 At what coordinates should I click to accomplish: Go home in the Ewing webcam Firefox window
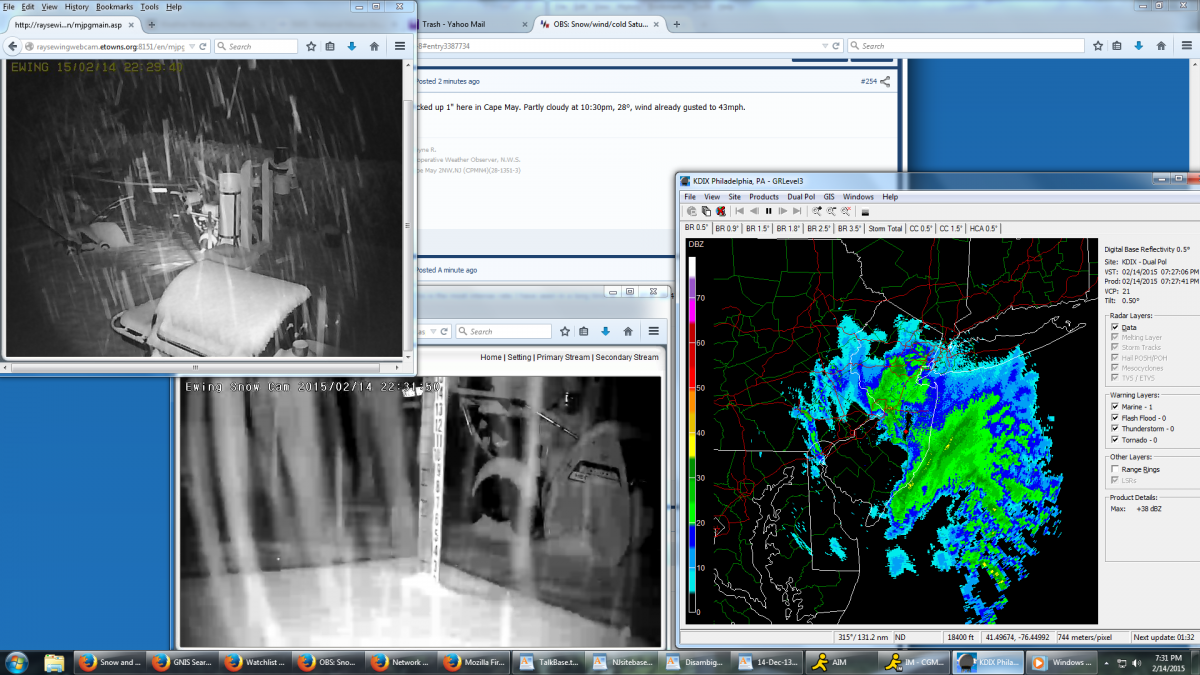374,46
